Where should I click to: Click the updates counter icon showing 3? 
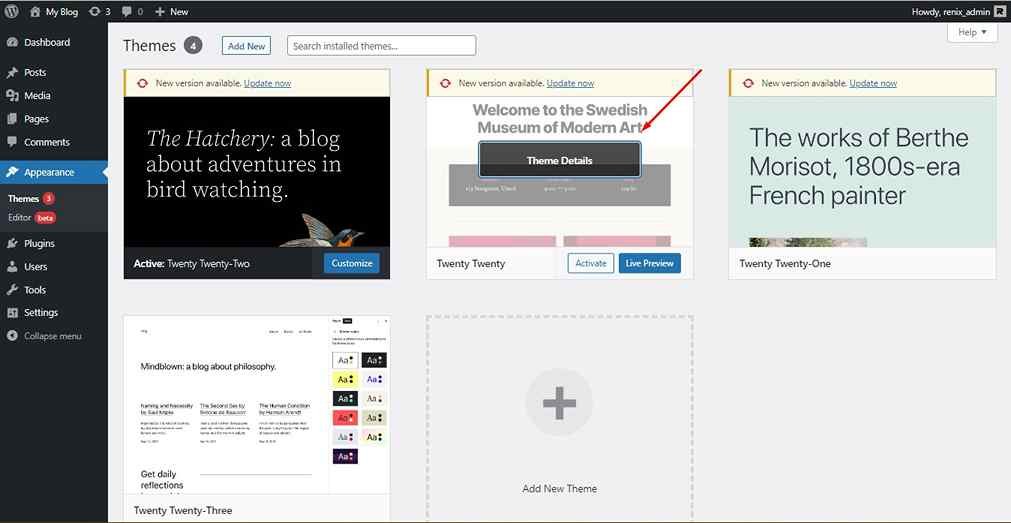[95, 12]
